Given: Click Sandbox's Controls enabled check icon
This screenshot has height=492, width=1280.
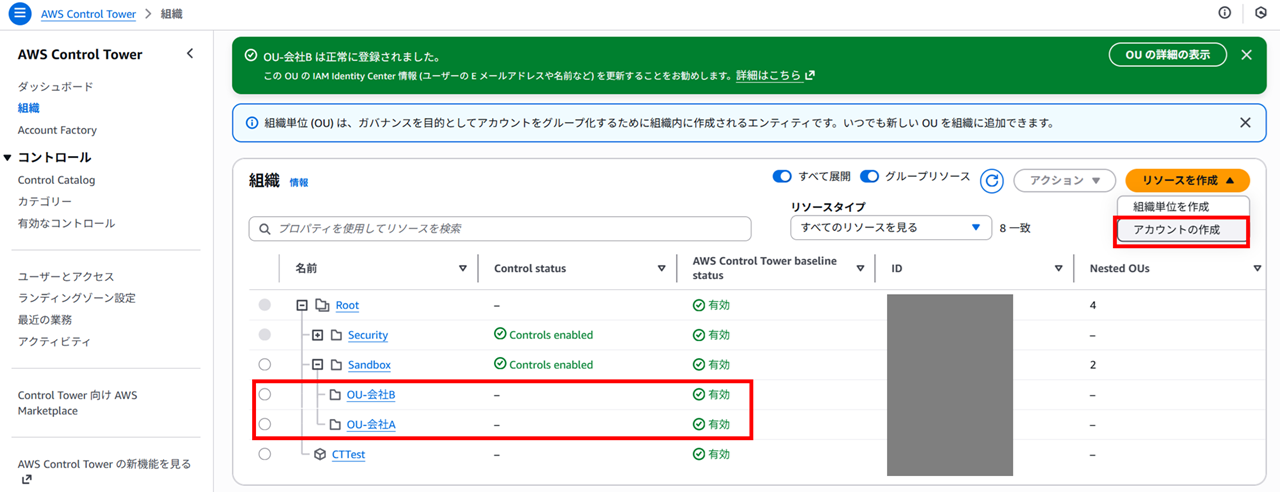Looking at the screenshot, I should pyautogui.click(x=500, y=364).
